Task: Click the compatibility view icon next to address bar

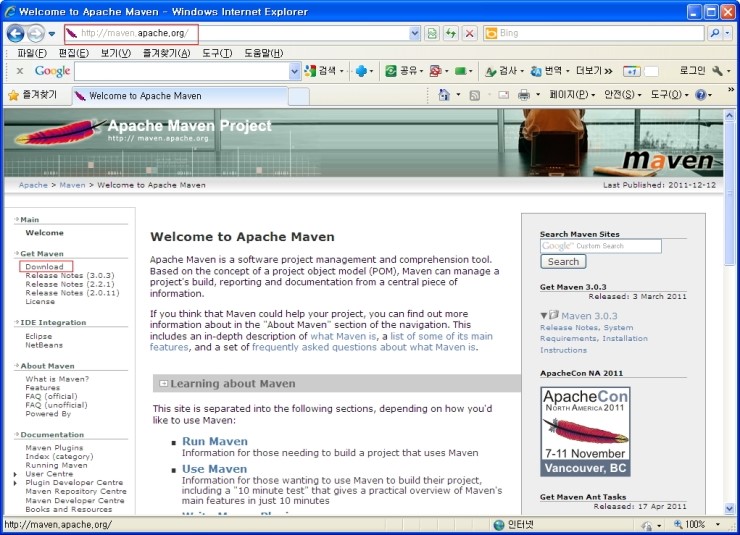Action: pyautogui.click(x=432, y=33)
